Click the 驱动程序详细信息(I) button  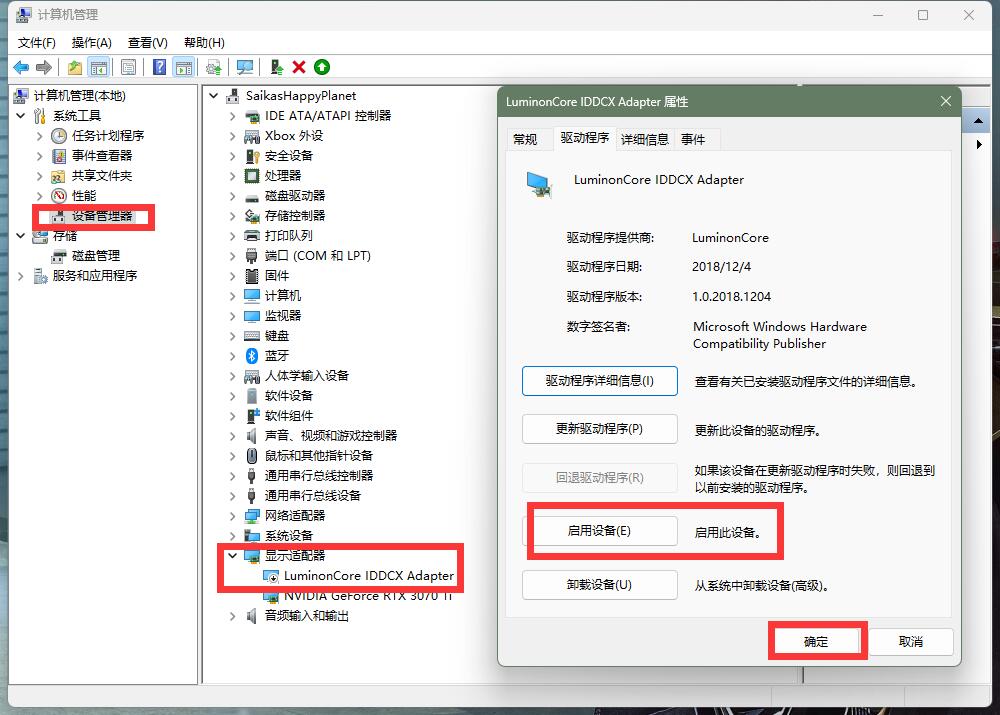599,381
